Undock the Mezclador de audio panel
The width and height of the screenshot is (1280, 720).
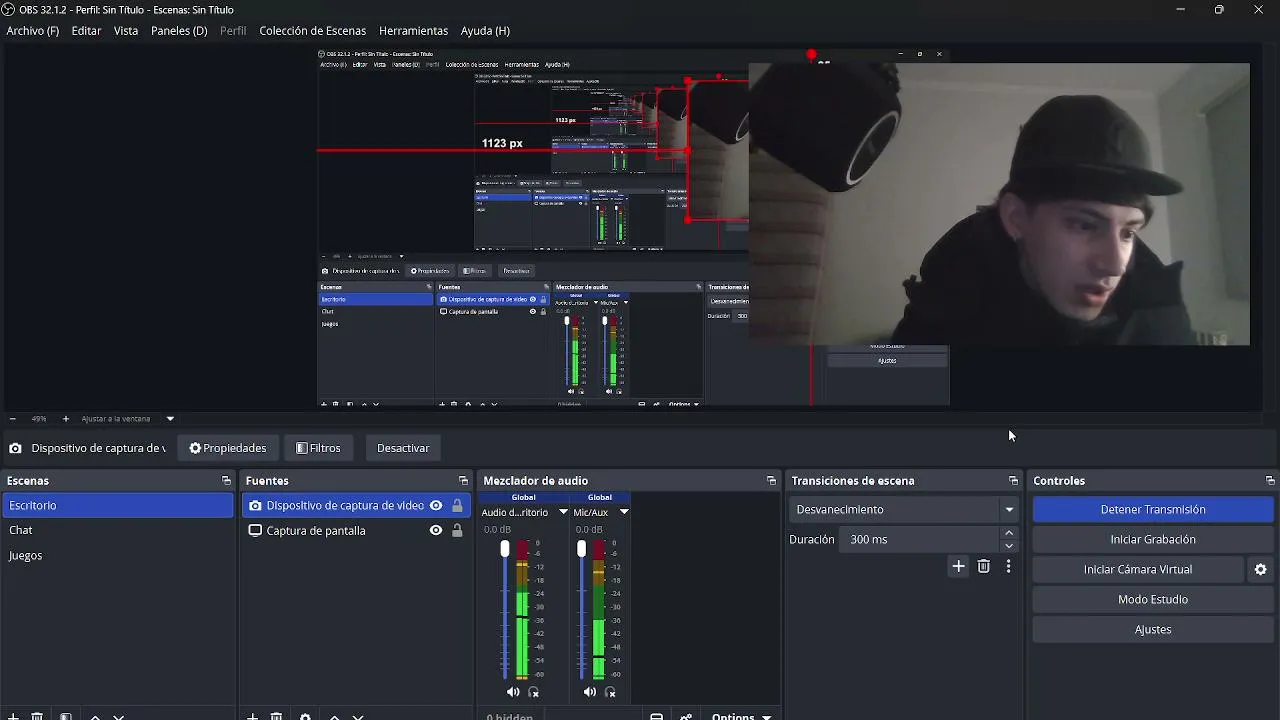[x=771, y=481]
